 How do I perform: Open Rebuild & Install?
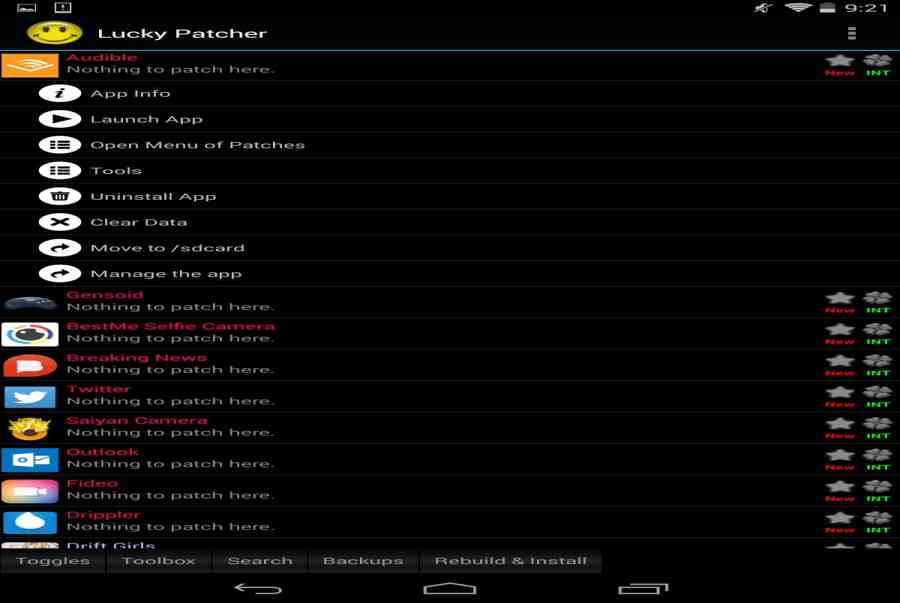point(510,561)
